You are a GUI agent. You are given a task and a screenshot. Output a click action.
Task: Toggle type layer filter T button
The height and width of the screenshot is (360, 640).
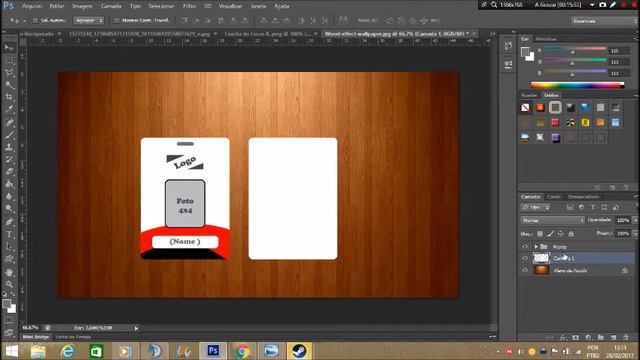point(593,207)
